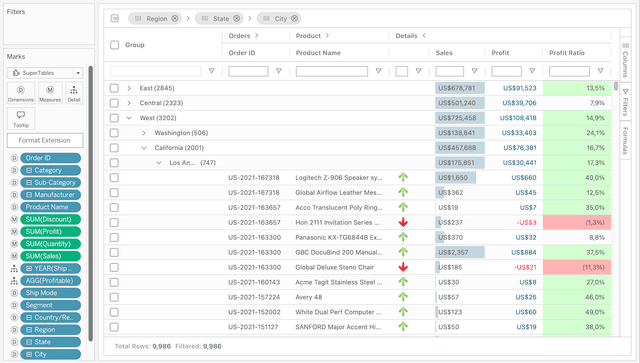Check the Los An... (747) row checkbox
The image size is (640, 363).
(114, 163)
